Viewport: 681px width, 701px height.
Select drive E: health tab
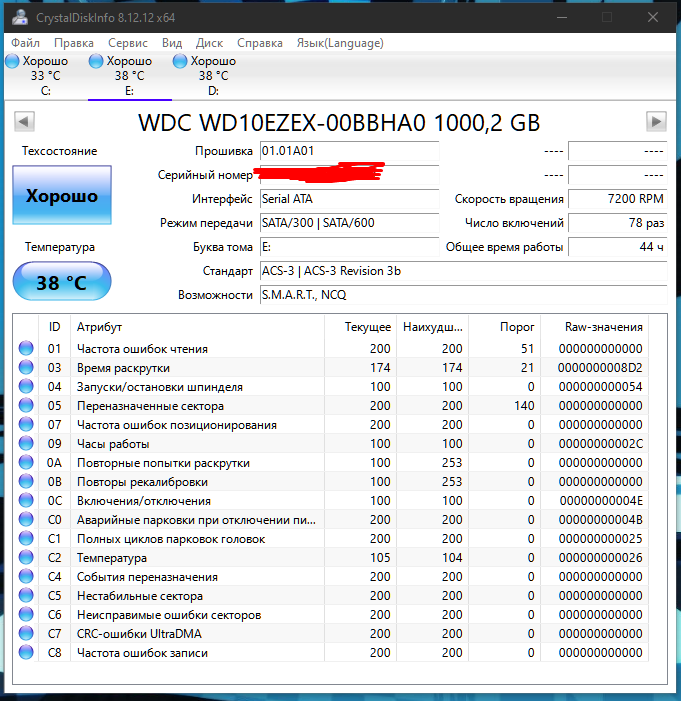[130, 76]
